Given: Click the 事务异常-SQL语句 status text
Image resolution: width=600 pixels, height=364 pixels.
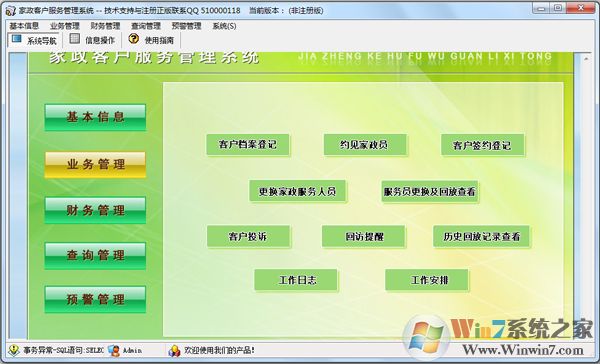Looking at the screenshot, I should (x=63, y=350).
